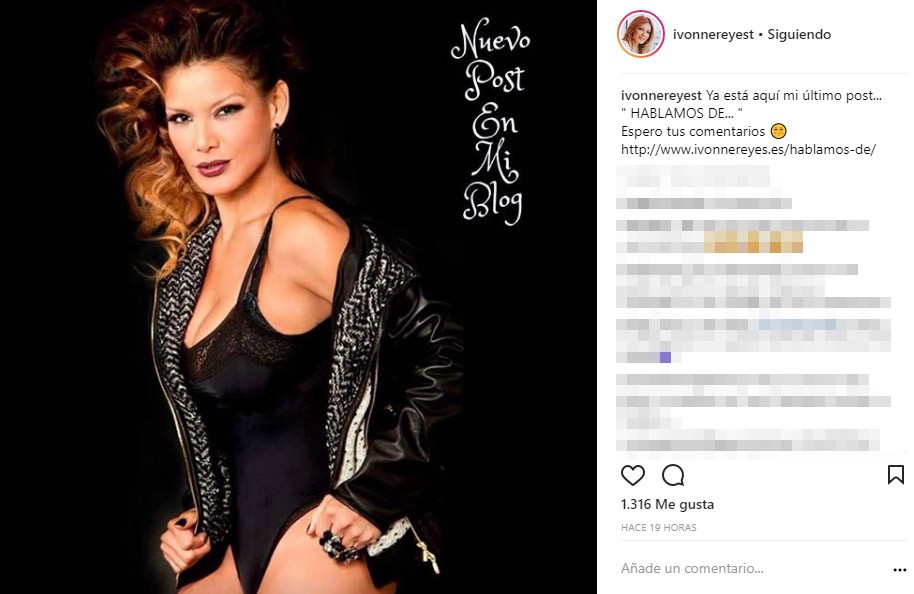The image size is (914, 594).
Task: Click the main post photo
Action: pyautogui.click(x=298, y=297)
